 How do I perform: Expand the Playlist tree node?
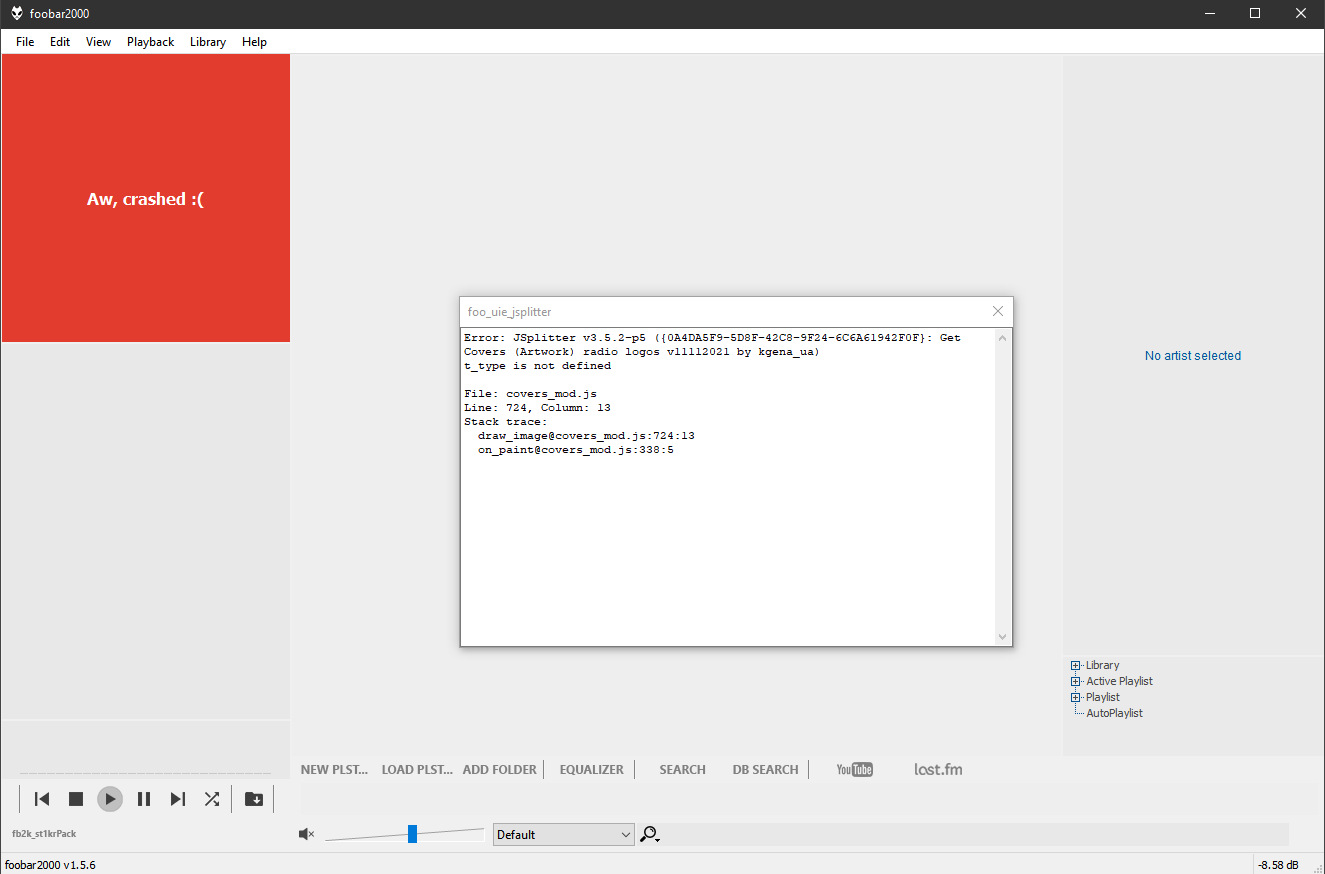1076,698
